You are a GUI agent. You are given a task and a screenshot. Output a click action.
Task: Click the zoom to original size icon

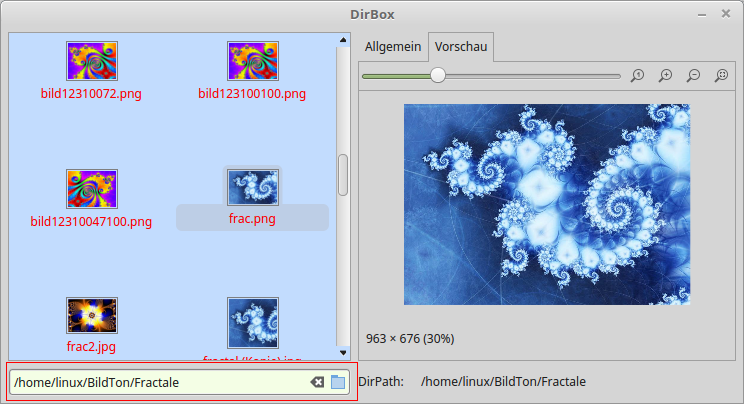click(x=637, y=76)
